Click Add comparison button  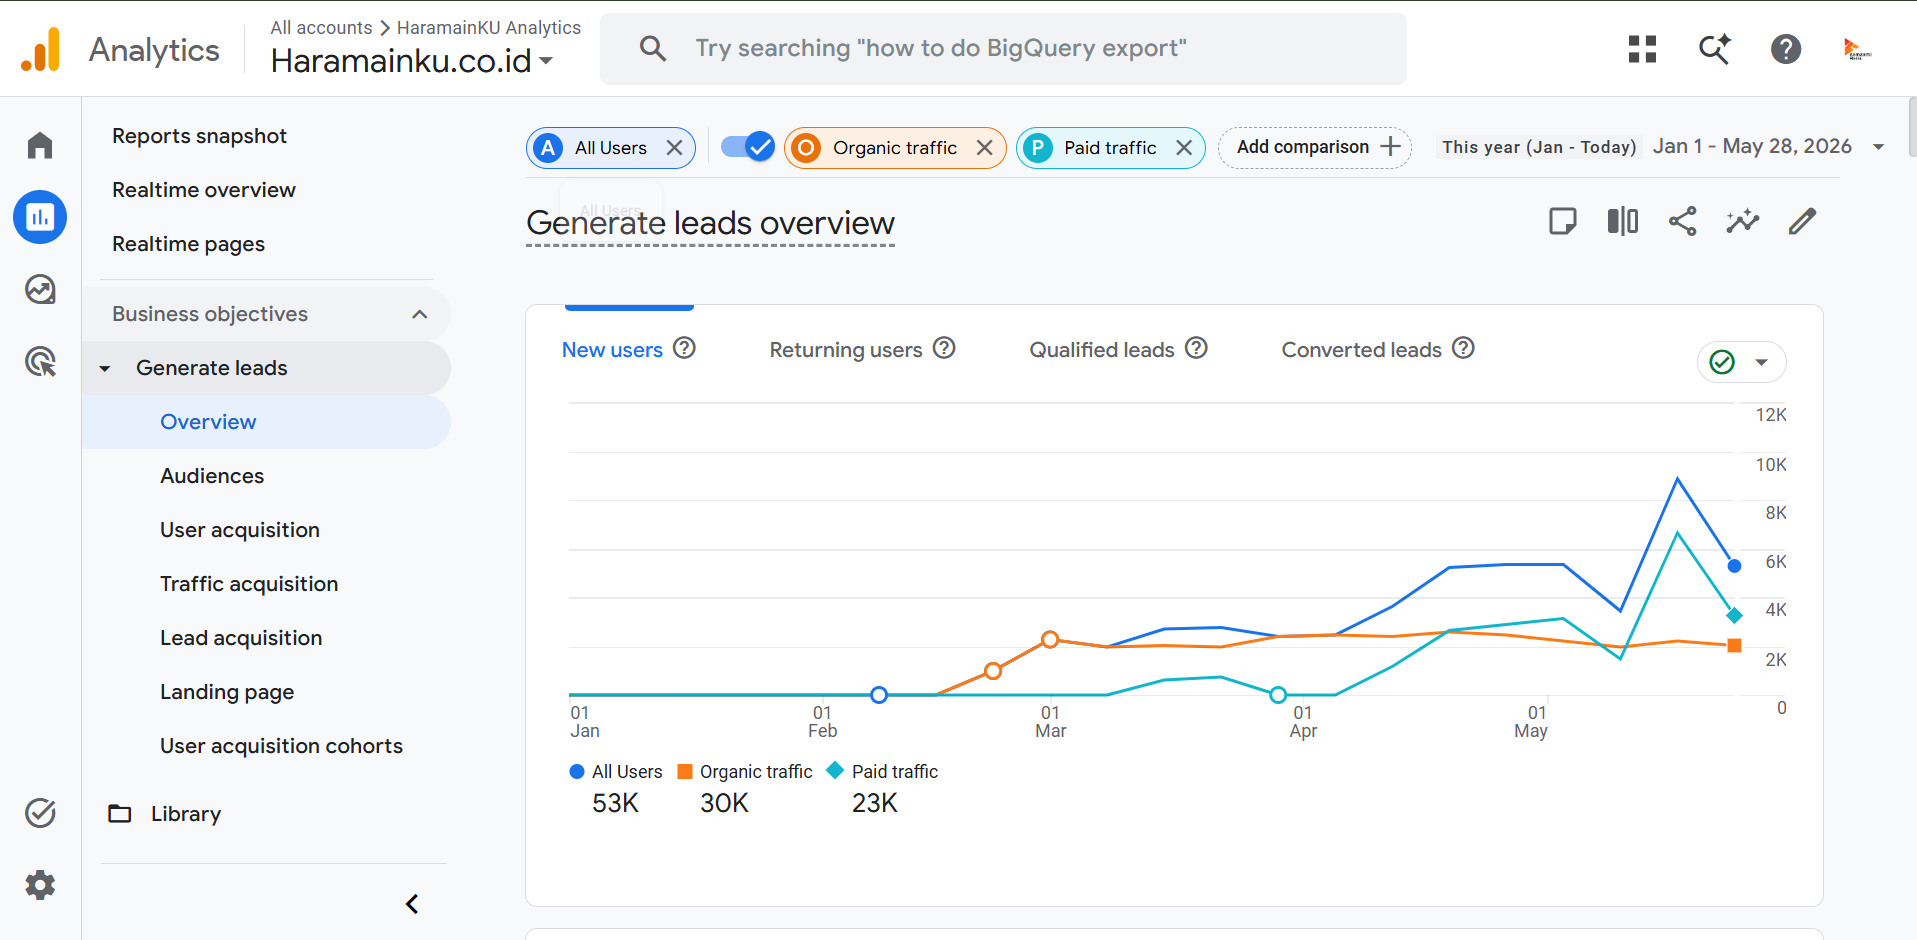tap(1314, 147)
